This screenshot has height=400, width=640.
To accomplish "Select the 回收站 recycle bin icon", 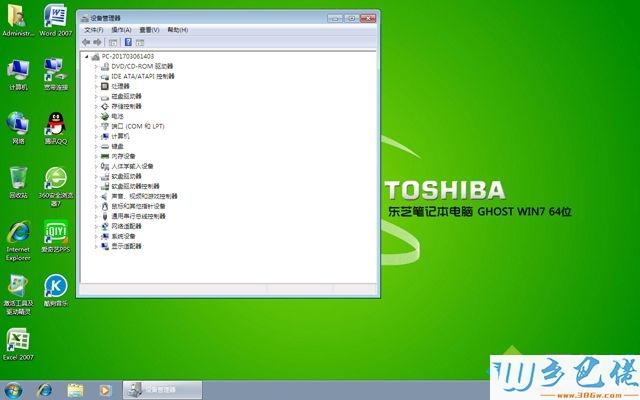I will (18, 182).
